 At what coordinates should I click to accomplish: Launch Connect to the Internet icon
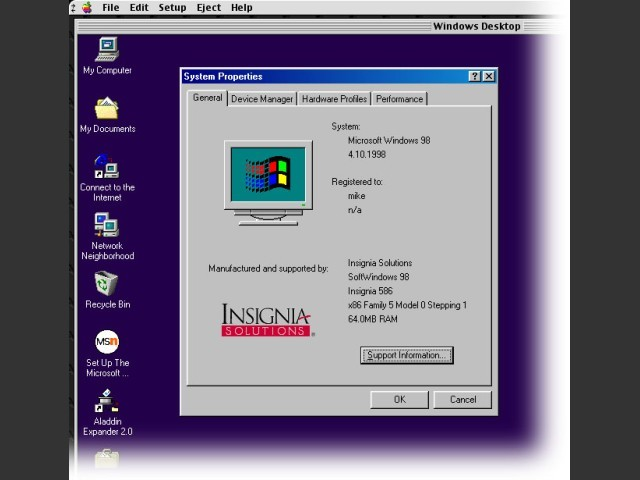(x=107, y=167)
